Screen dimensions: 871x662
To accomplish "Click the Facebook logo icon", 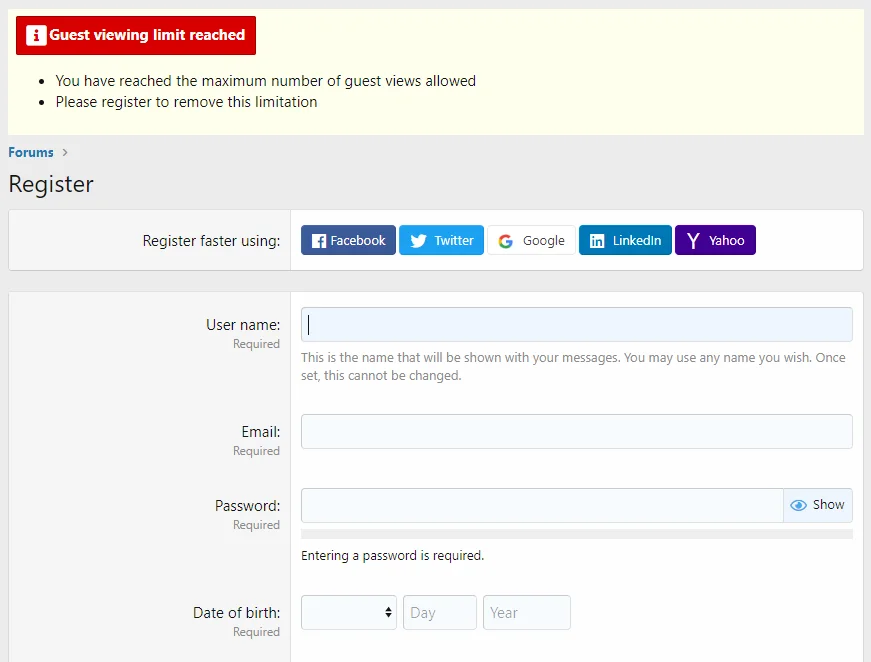I will (319, 241).
